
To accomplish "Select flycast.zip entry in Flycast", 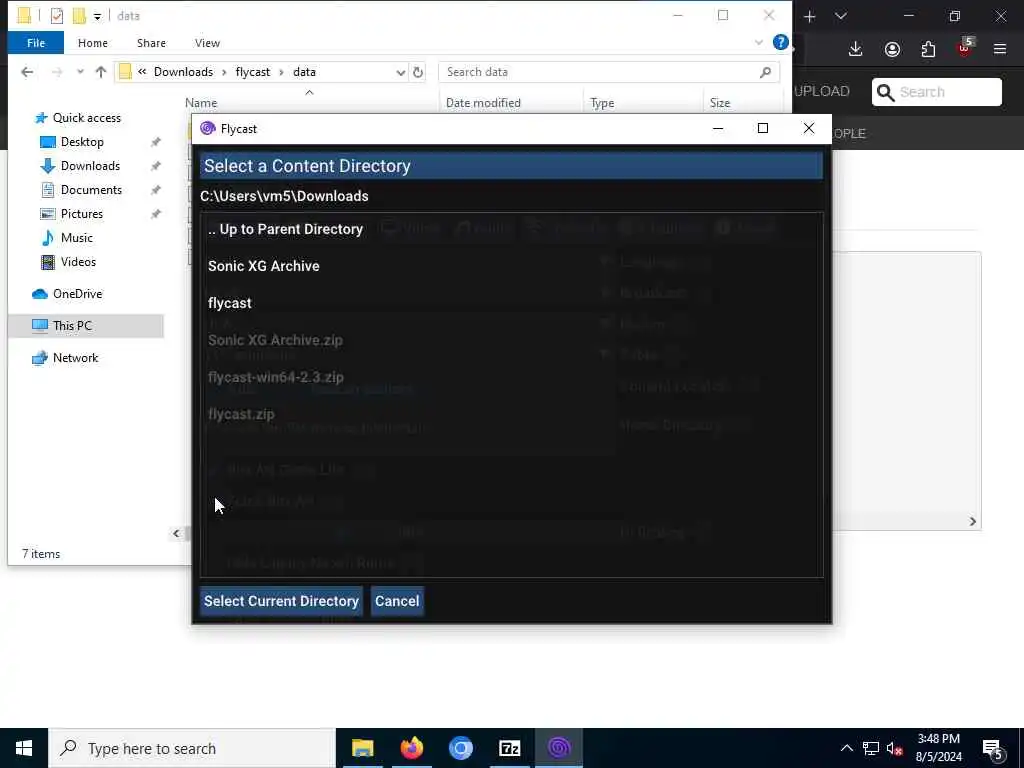I will tap(241, 414).
